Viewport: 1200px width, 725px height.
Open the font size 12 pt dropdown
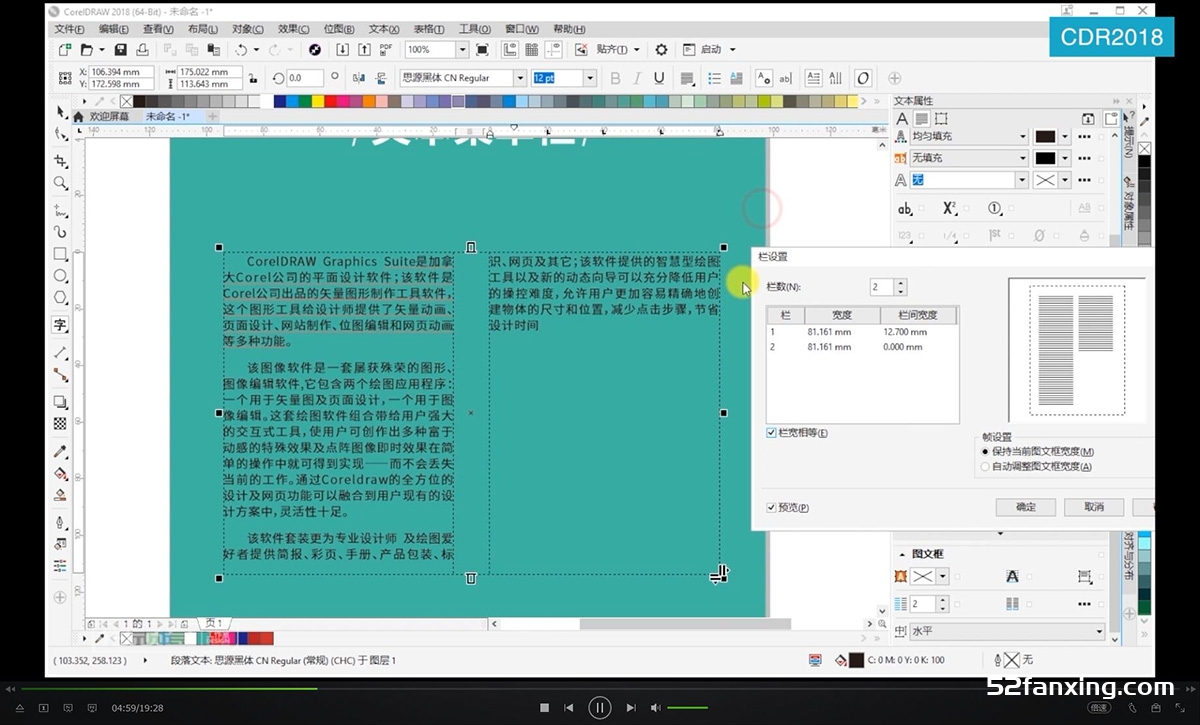coord(590,78)
